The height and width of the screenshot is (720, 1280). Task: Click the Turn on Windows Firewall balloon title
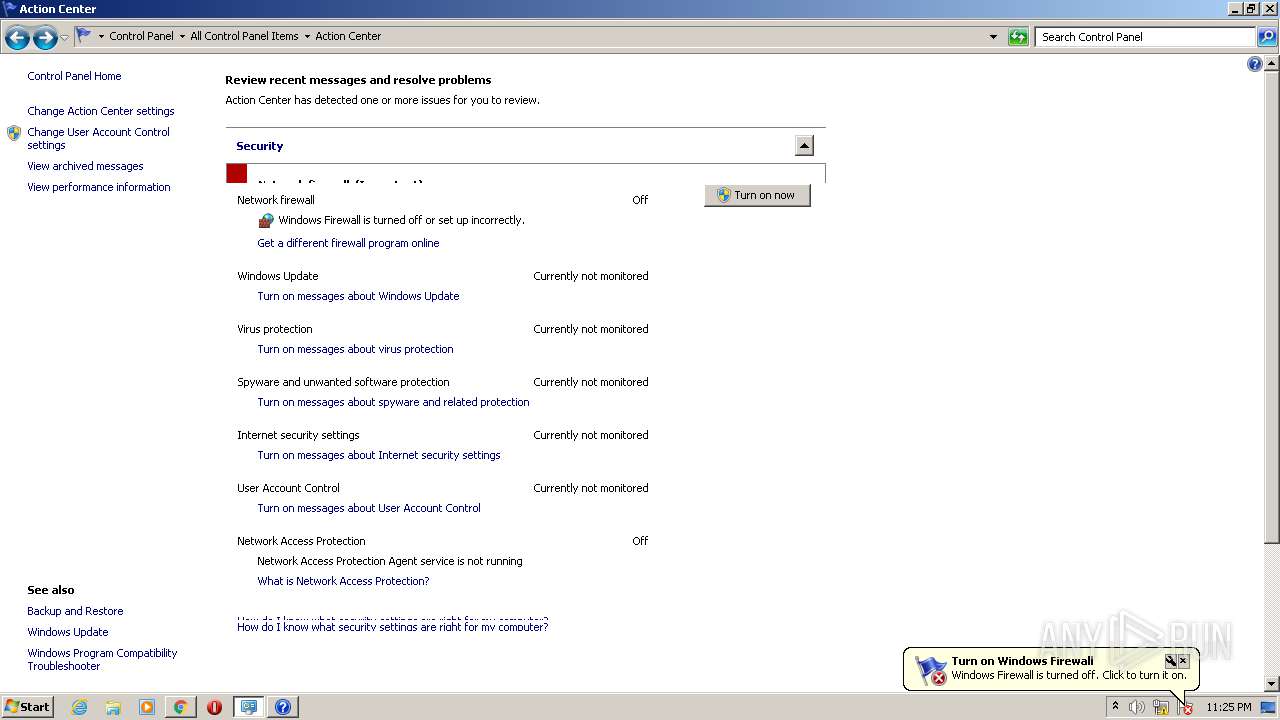coord(1022,661)
